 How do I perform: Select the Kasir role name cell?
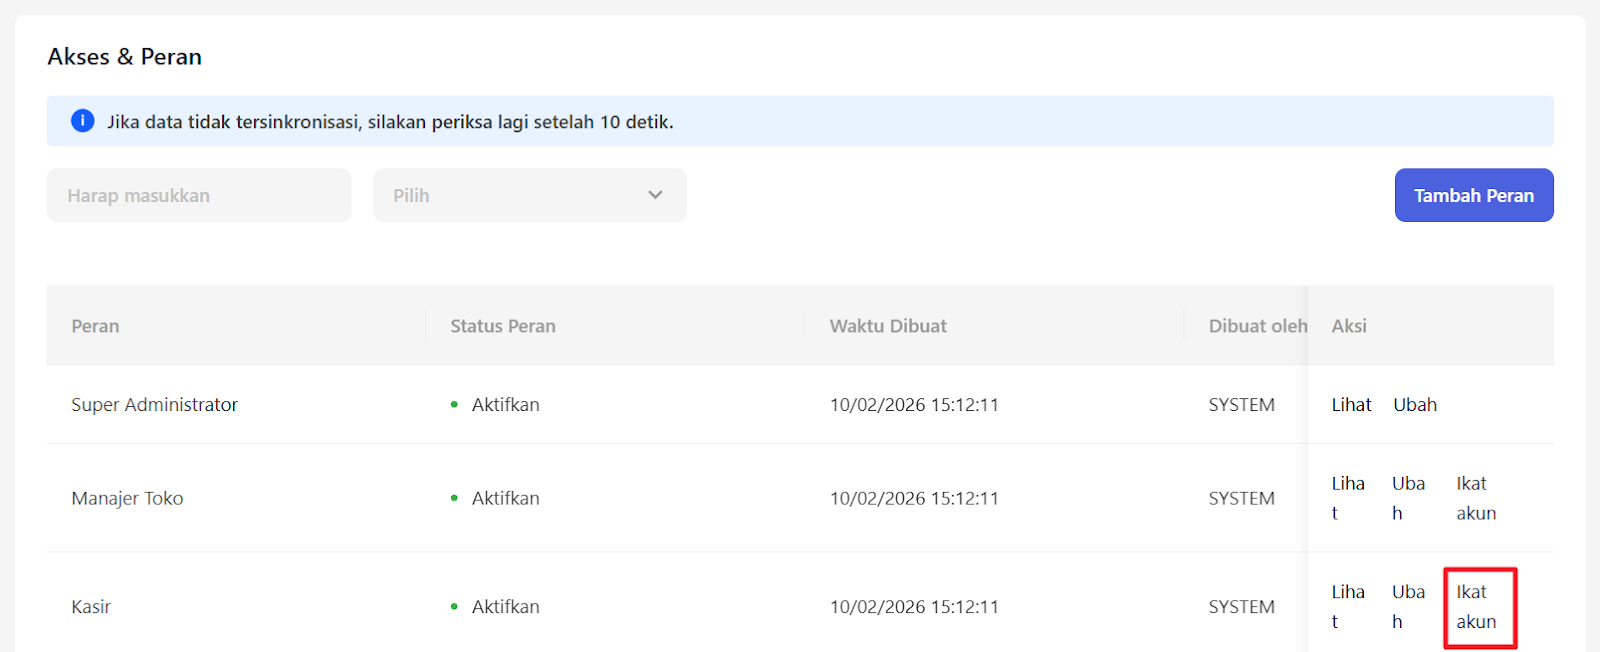[91, 607]
